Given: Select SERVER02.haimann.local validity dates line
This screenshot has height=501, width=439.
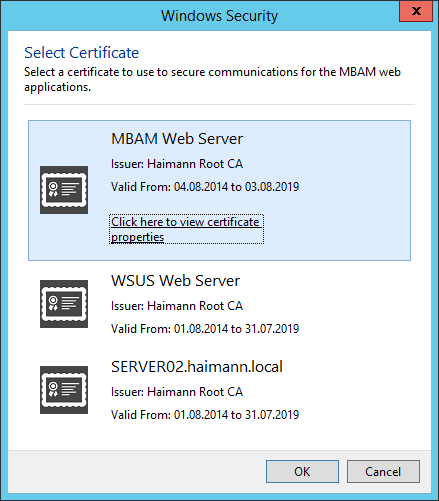Looking at the screenshot, I should (x=205, y=415).
